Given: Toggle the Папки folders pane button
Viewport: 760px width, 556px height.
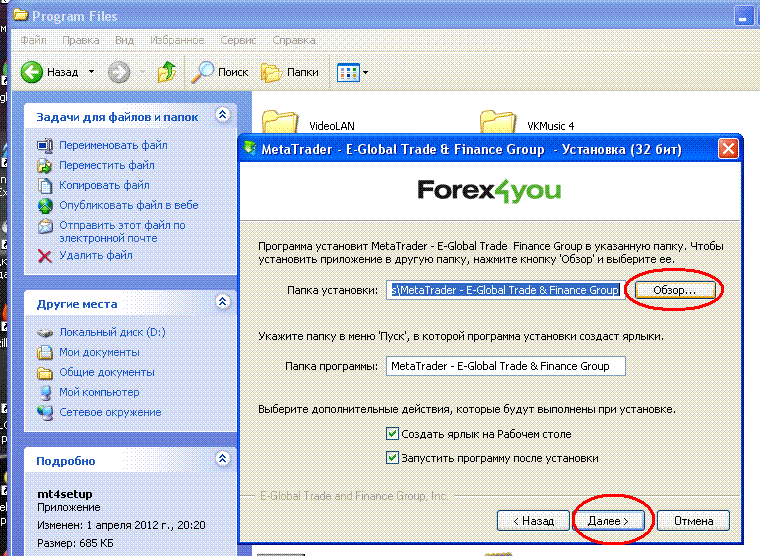Looking at the screenshot, I should tap(290, 72).
